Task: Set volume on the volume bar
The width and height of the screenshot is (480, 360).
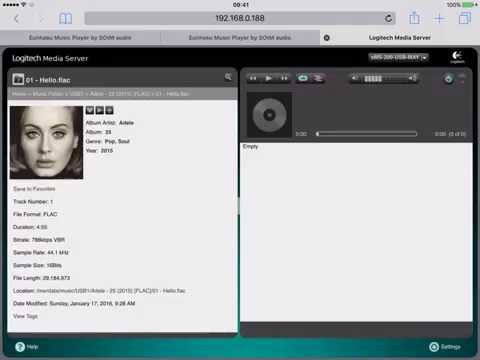Action: 385,79
